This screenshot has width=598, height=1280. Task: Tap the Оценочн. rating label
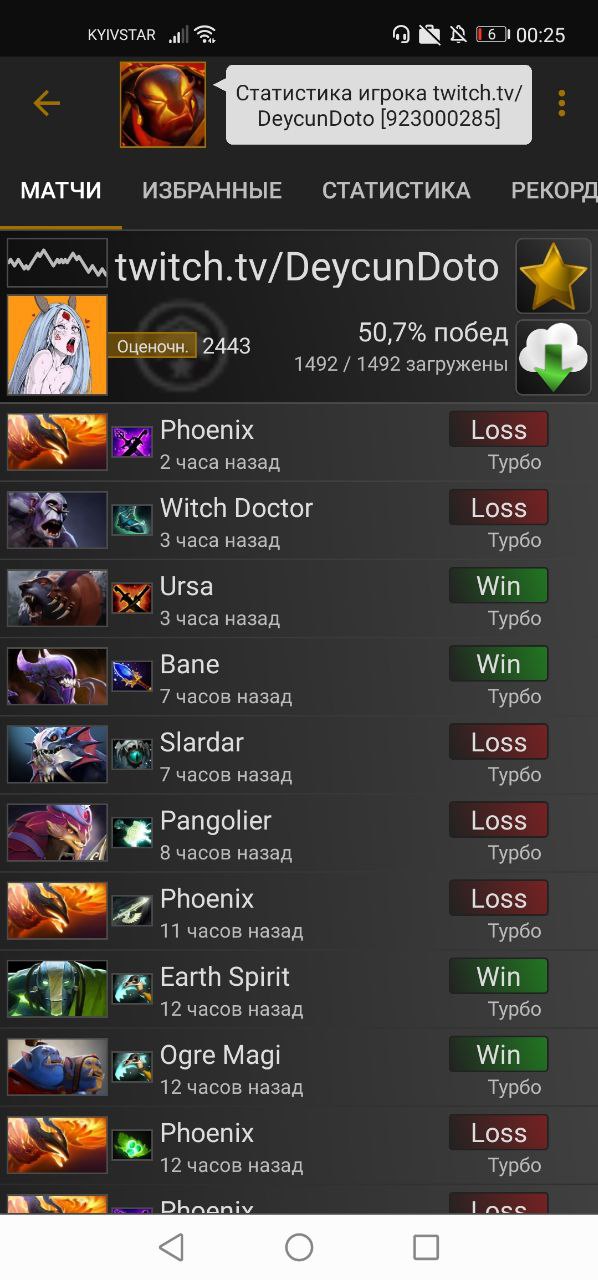[152, 346]
